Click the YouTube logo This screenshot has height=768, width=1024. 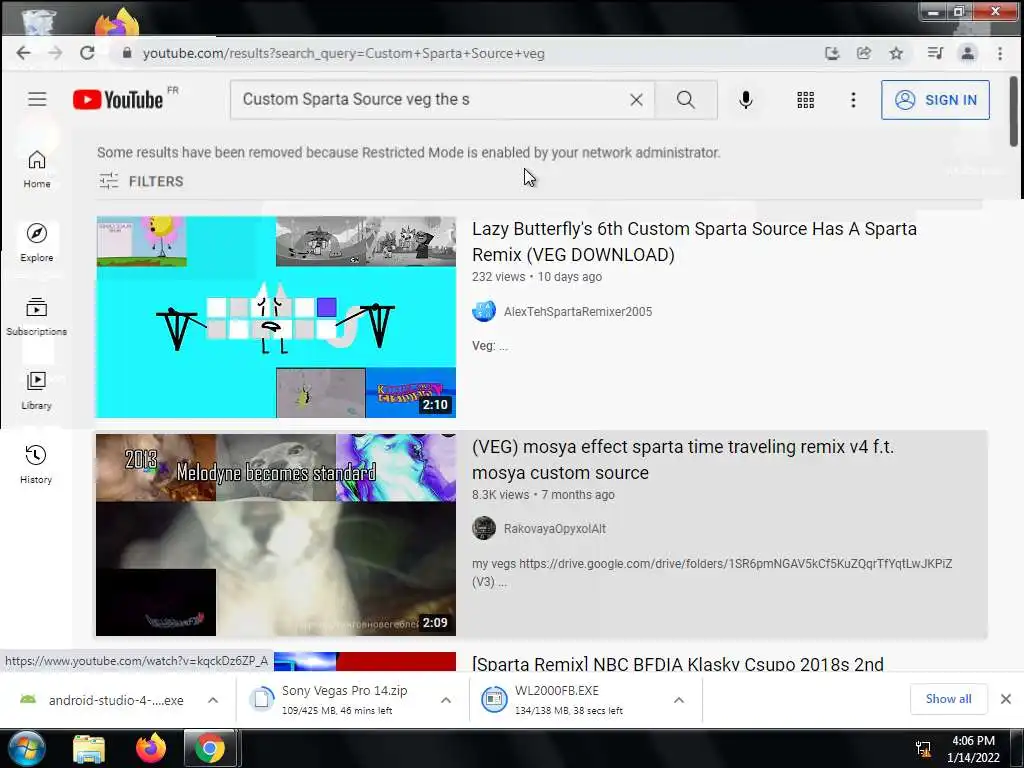(x=118, y=100)
